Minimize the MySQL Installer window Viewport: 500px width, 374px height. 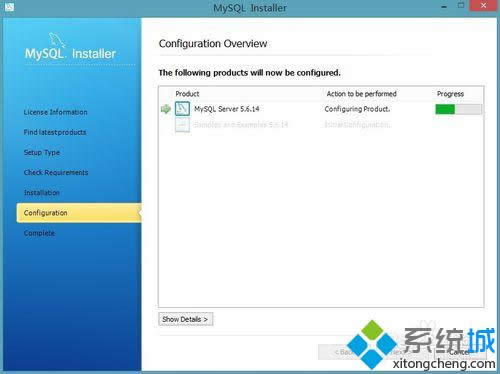pos(444,7)
